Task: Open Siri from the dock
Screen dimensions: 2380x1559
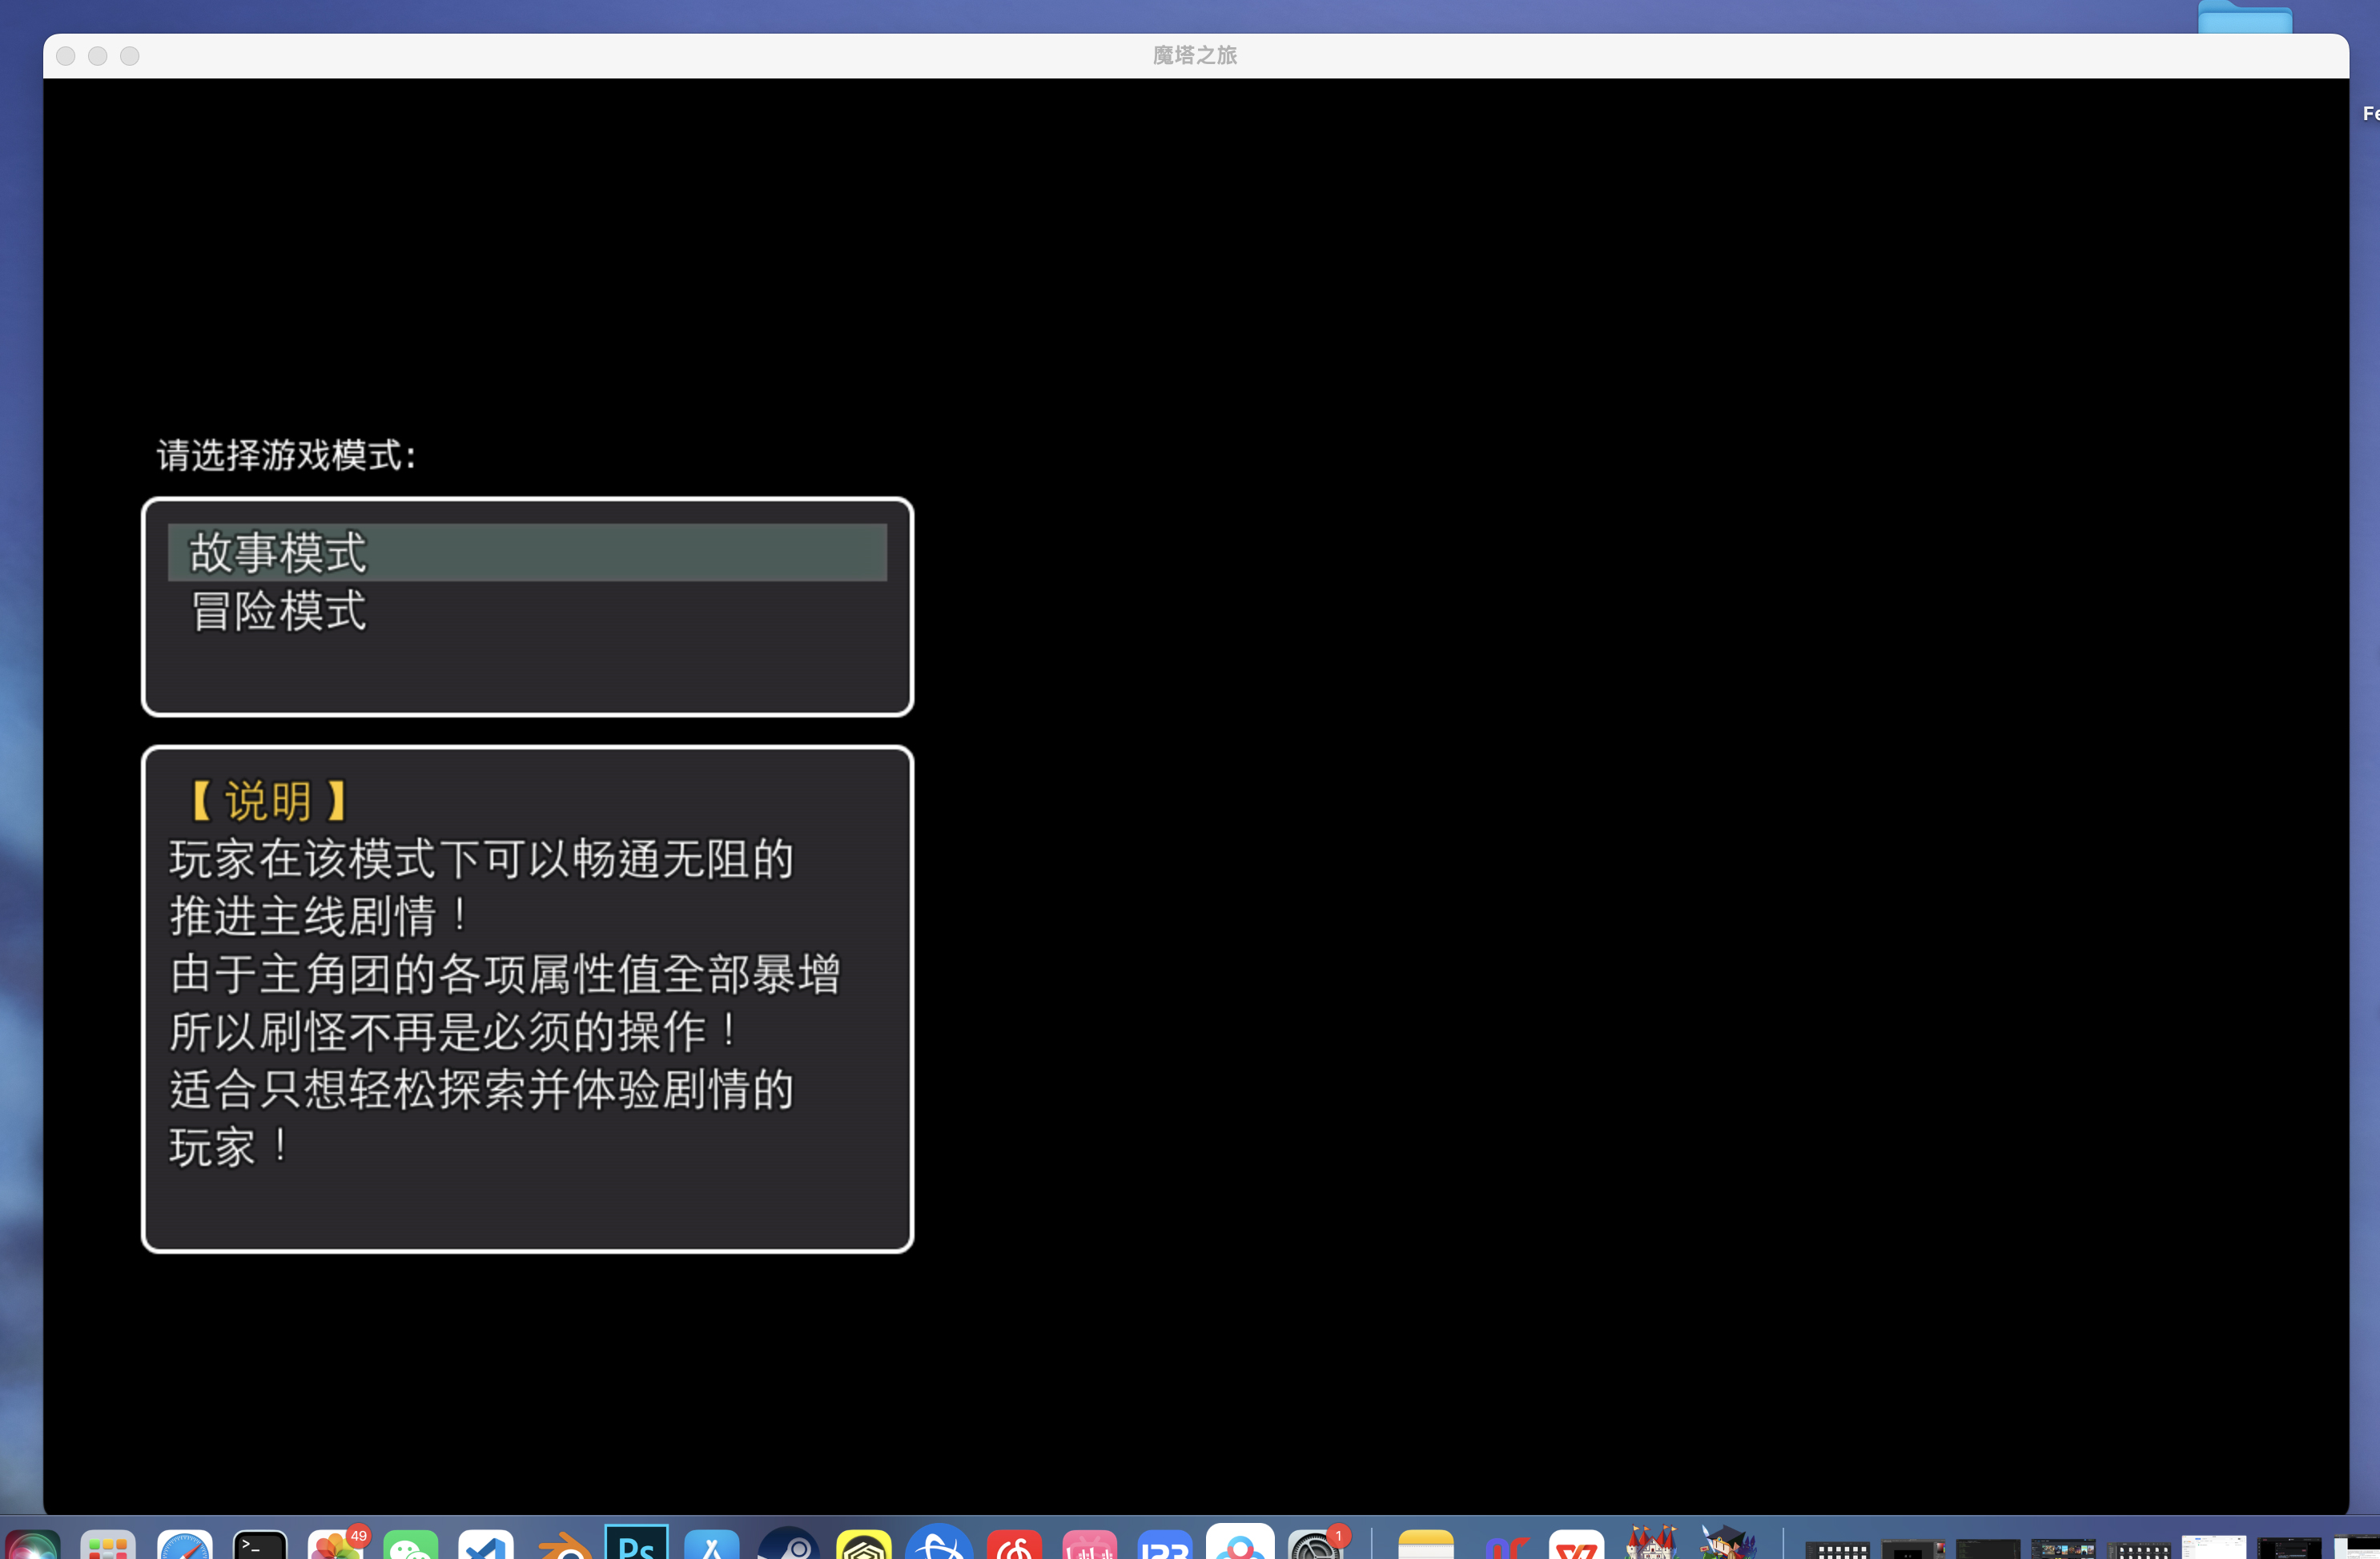Action: pyautogui.click(x=33, y=1545)
